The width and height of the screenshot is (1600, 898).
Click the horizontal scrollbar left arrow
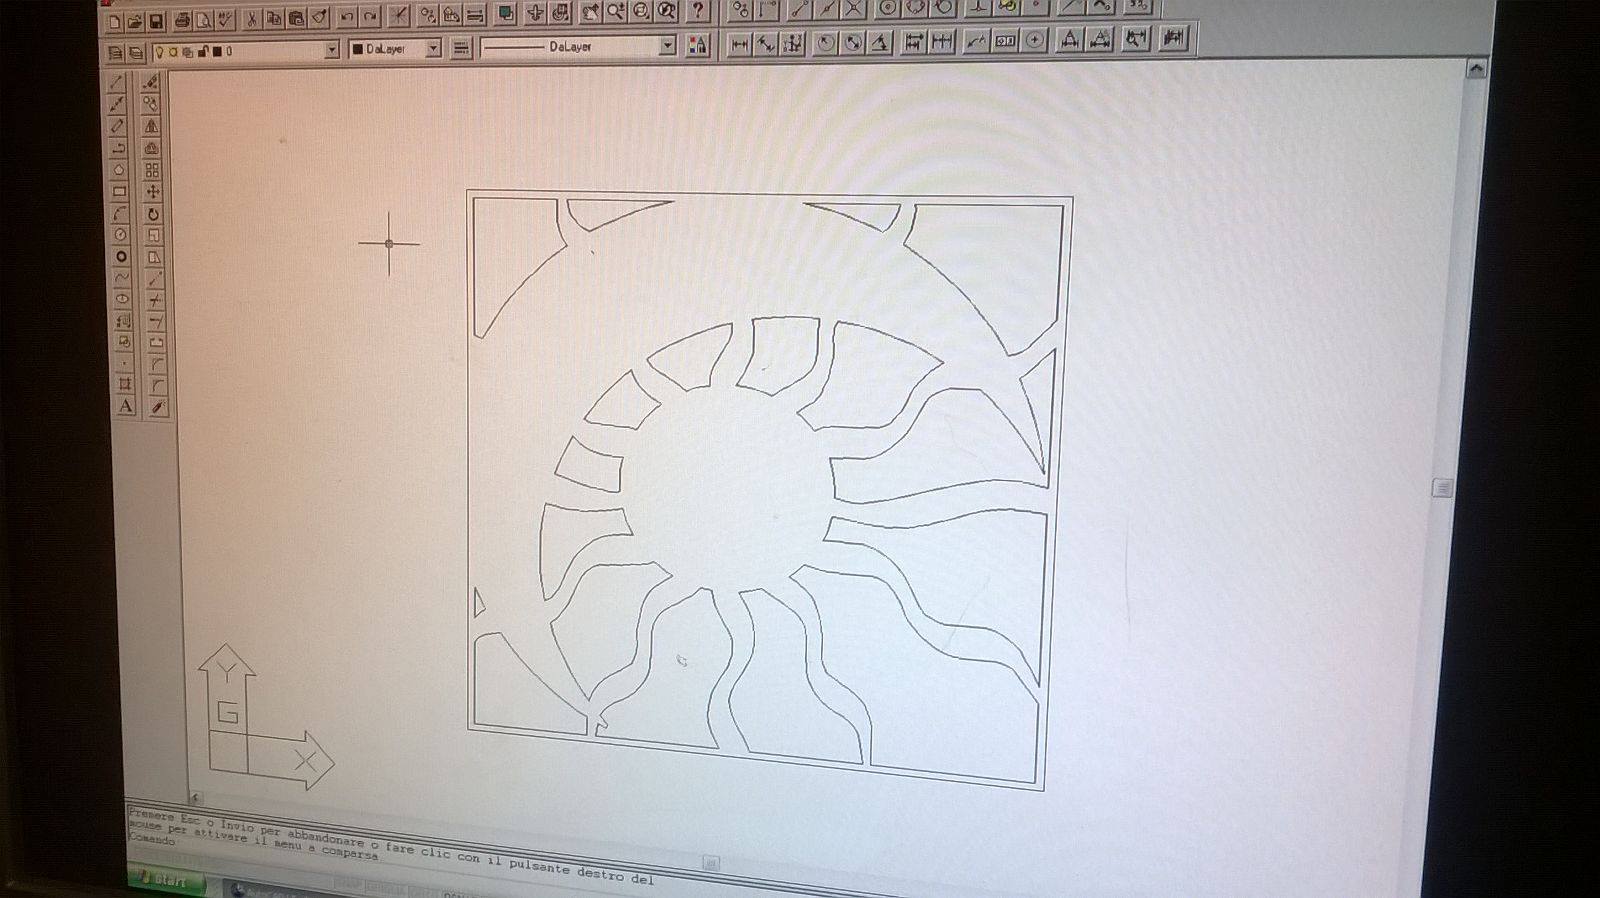(x=195, y=797)
